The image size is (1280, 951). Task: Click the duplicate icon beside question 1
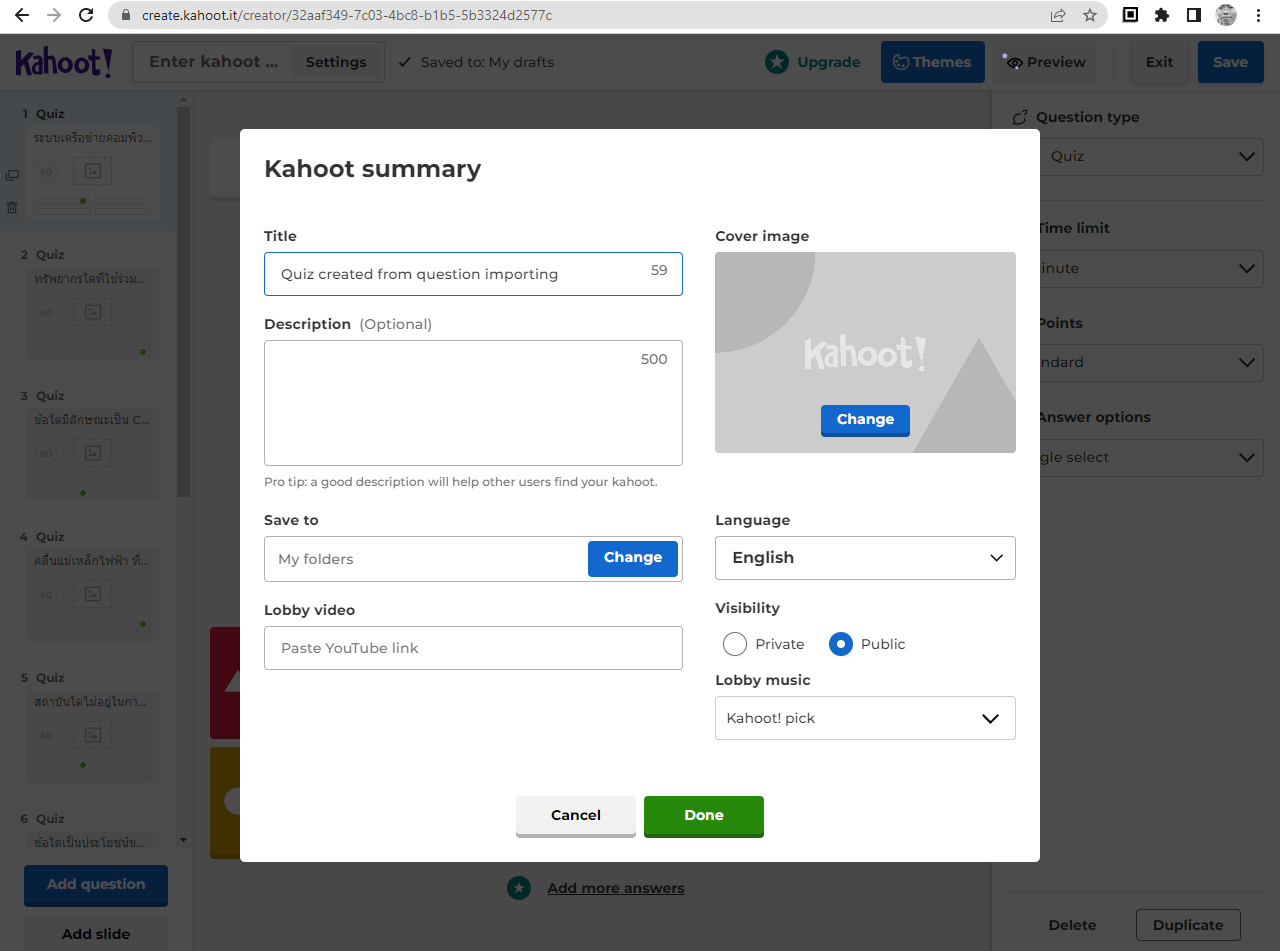[12, 176]
